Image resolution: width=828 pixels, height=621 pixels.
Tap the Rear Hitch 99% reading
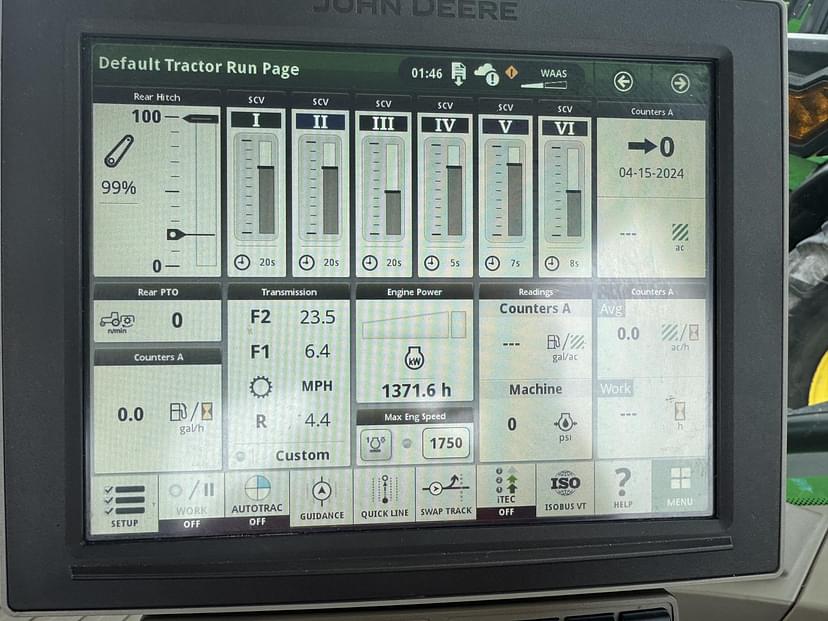(119, 187)
